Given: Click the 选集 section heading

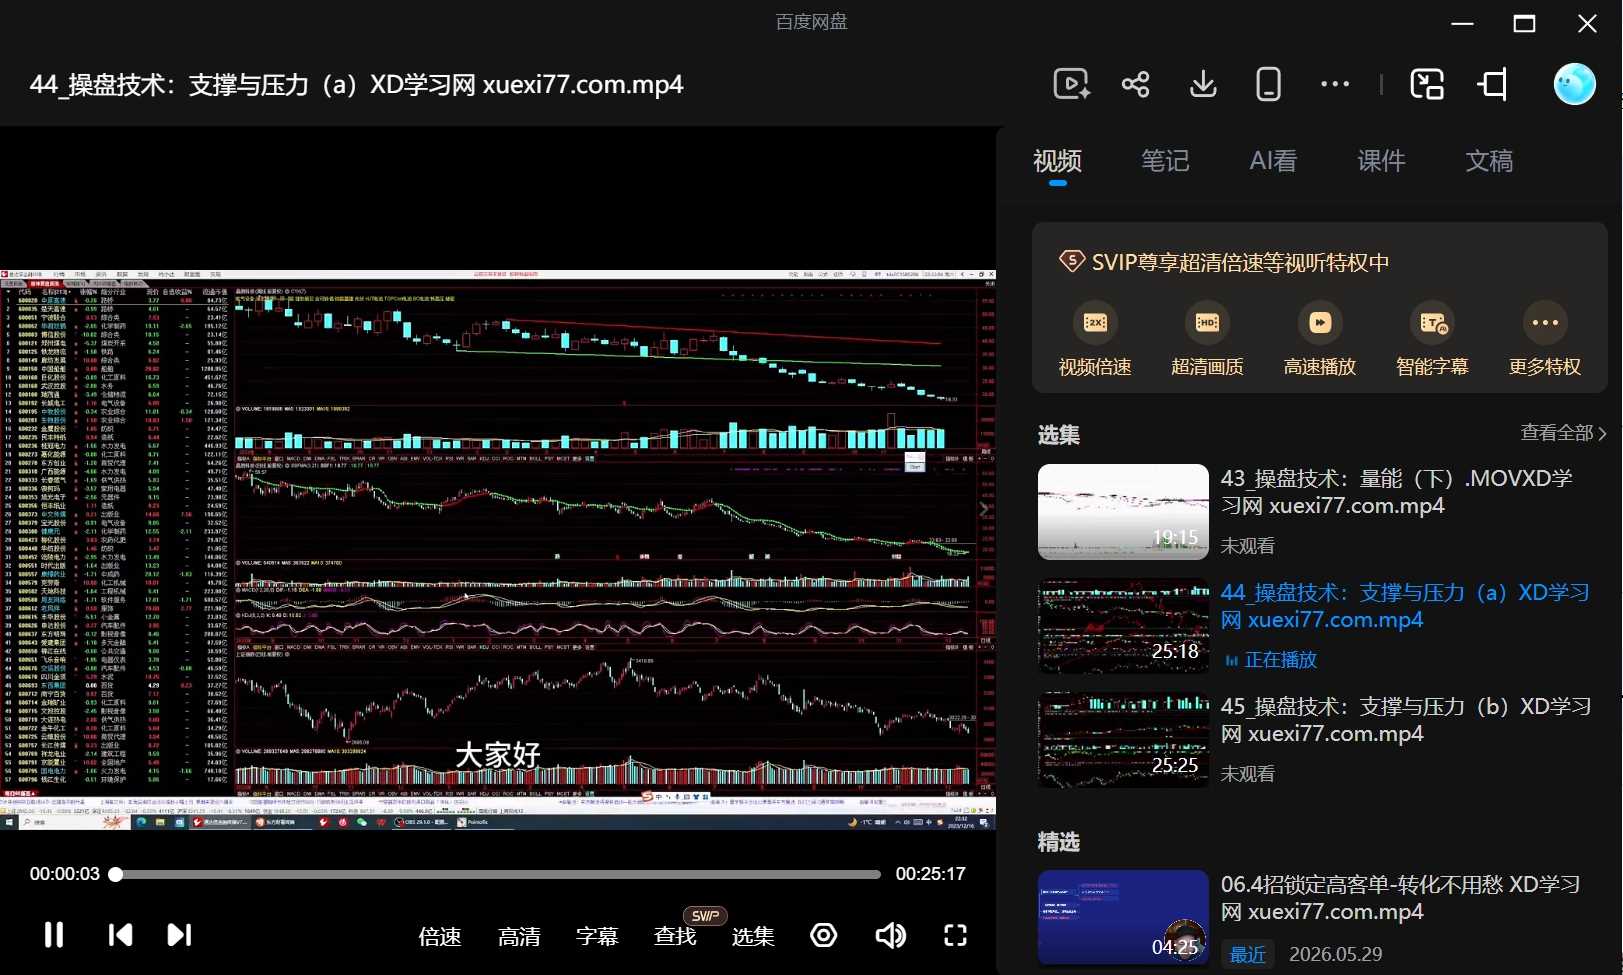Looking at the screenshot, I should (1058, 435).
